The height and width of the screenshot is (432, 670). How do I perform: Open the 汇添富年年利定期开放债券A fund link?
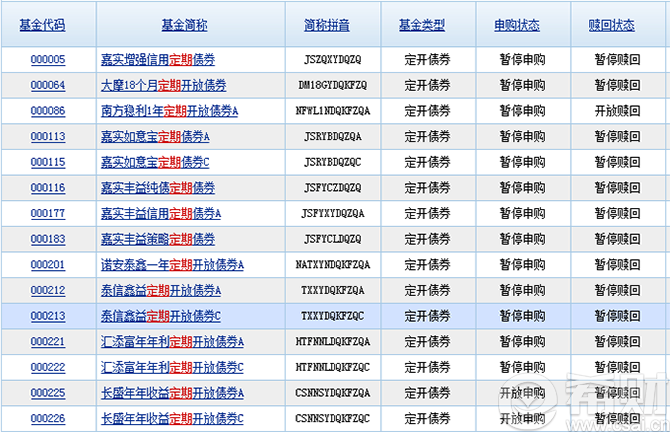coord(172,341)
